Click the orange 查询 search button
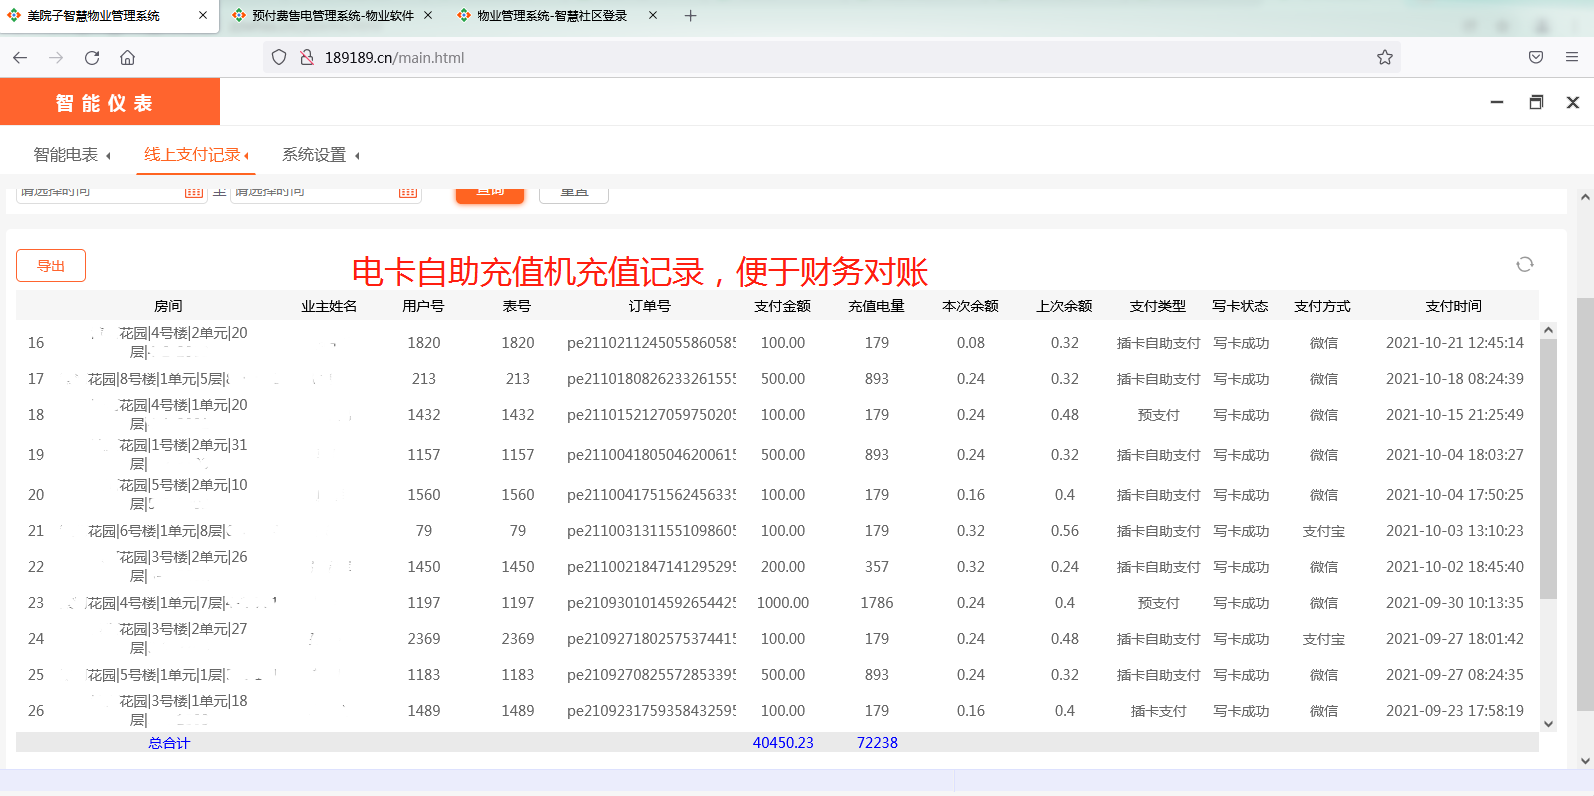 click(490, 194)
